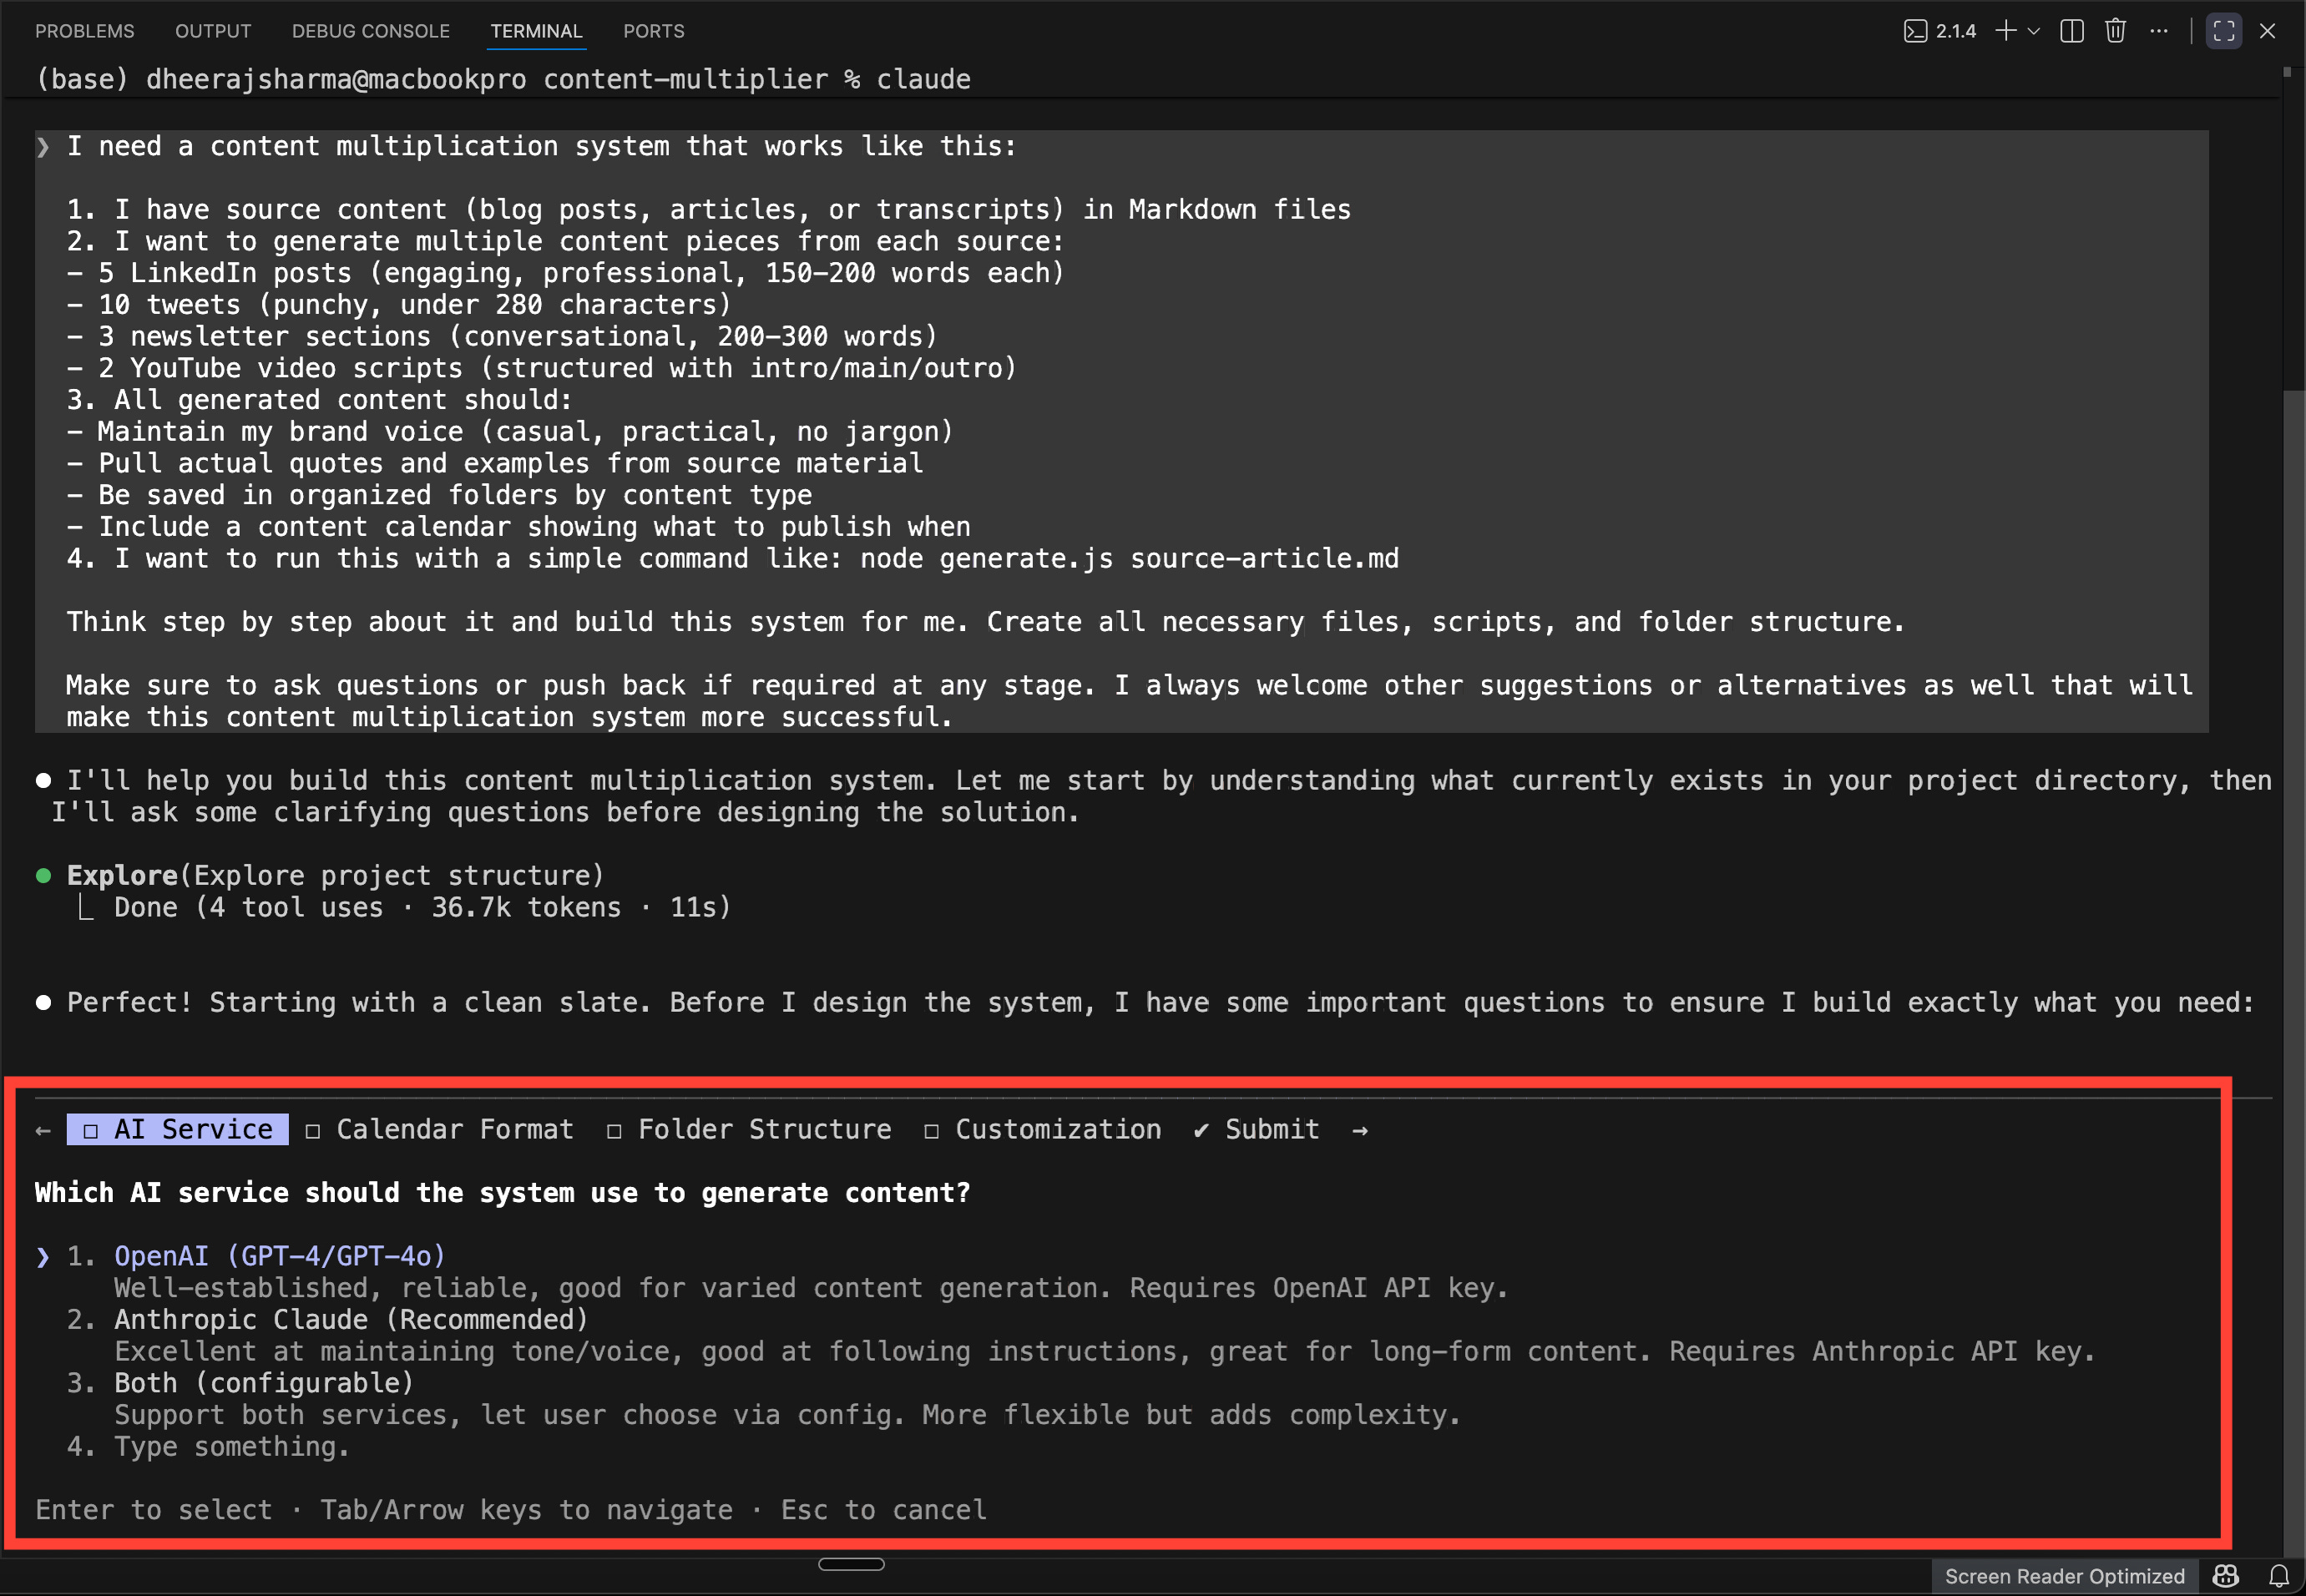
Task: Open the launch profile dropdown chevron
Action: 2033,31
